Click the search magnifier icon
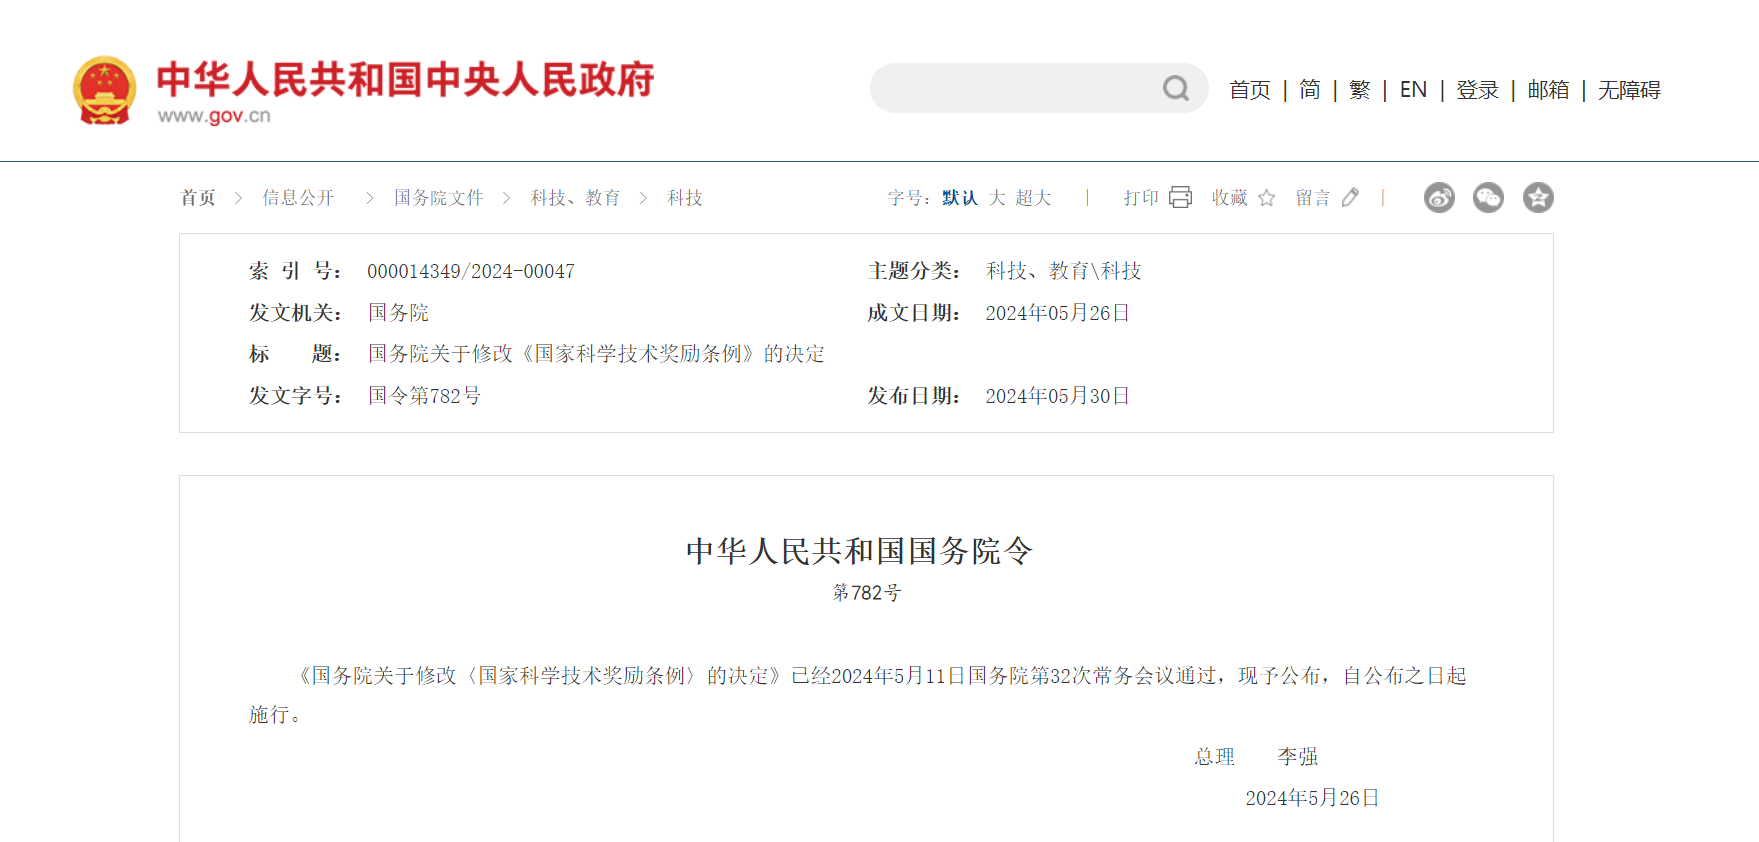Screen dimensions: 1759x842 [x=1176, y=89]
